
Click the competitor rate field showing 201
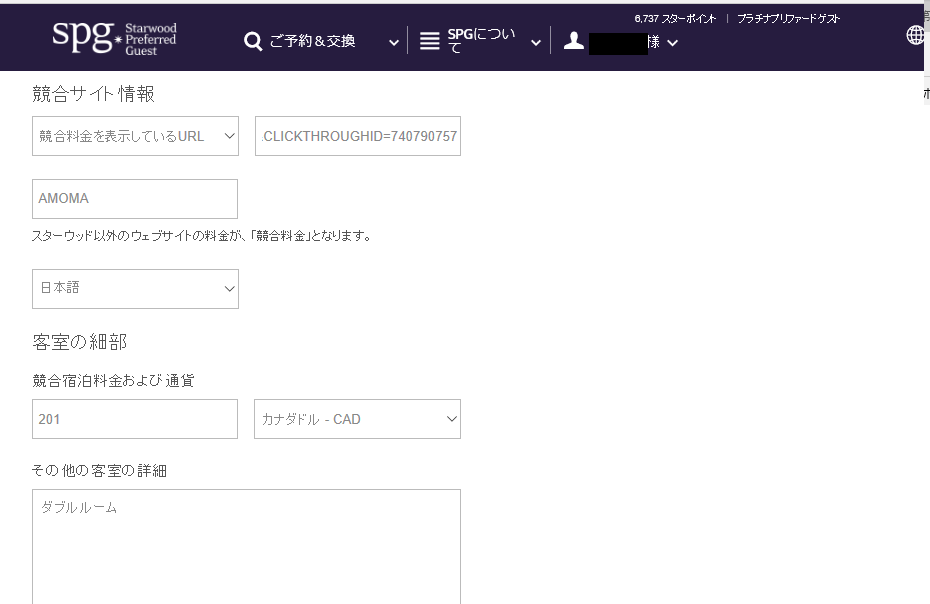(135, 419)
